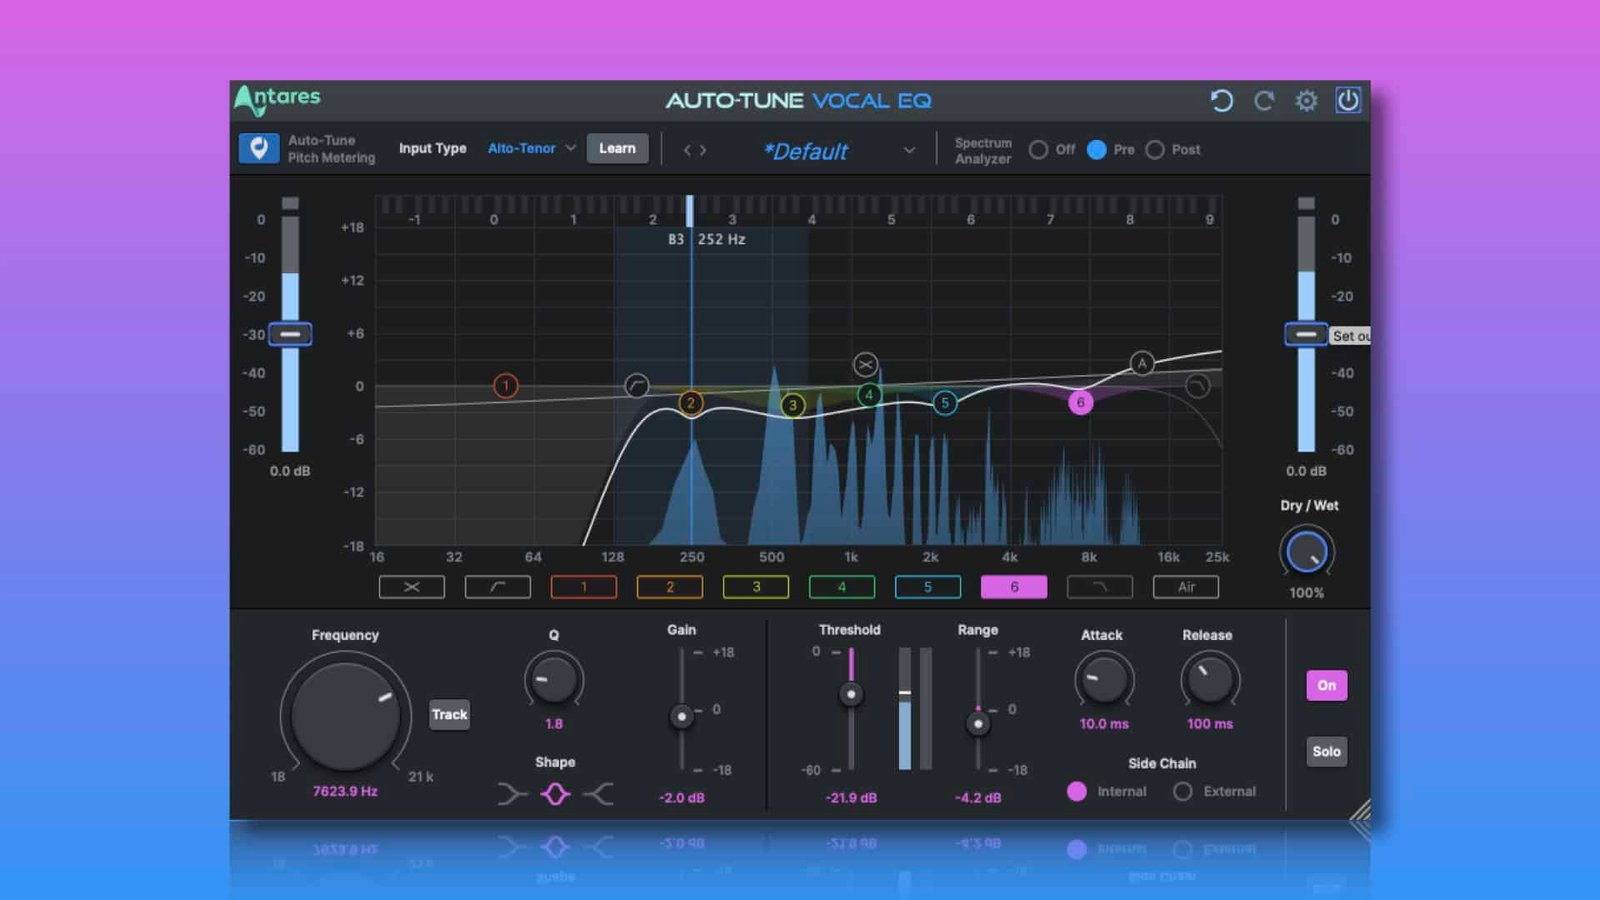Open the Input Type Alto-Tenor dropdown
This screenshot has width=1600, height=900.
531,148
